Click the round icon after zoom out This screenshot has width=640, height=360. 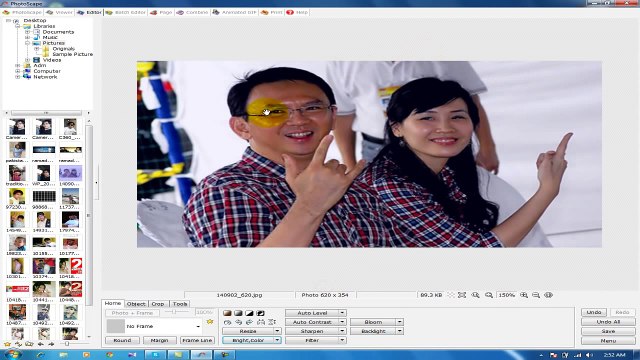tap(549, 295)
